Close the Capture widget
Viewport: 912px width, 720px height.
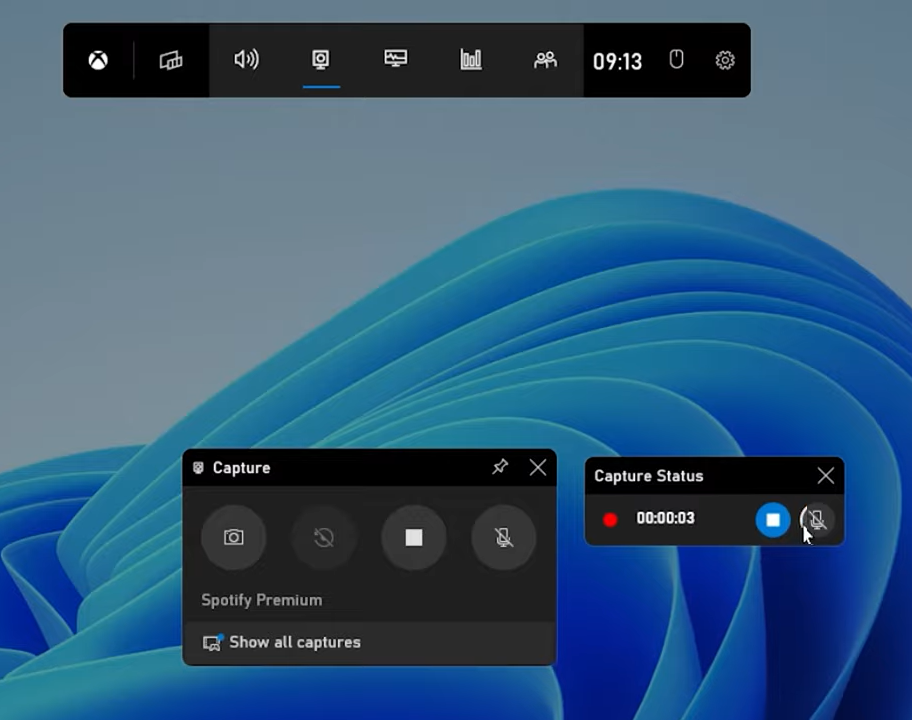538,467
